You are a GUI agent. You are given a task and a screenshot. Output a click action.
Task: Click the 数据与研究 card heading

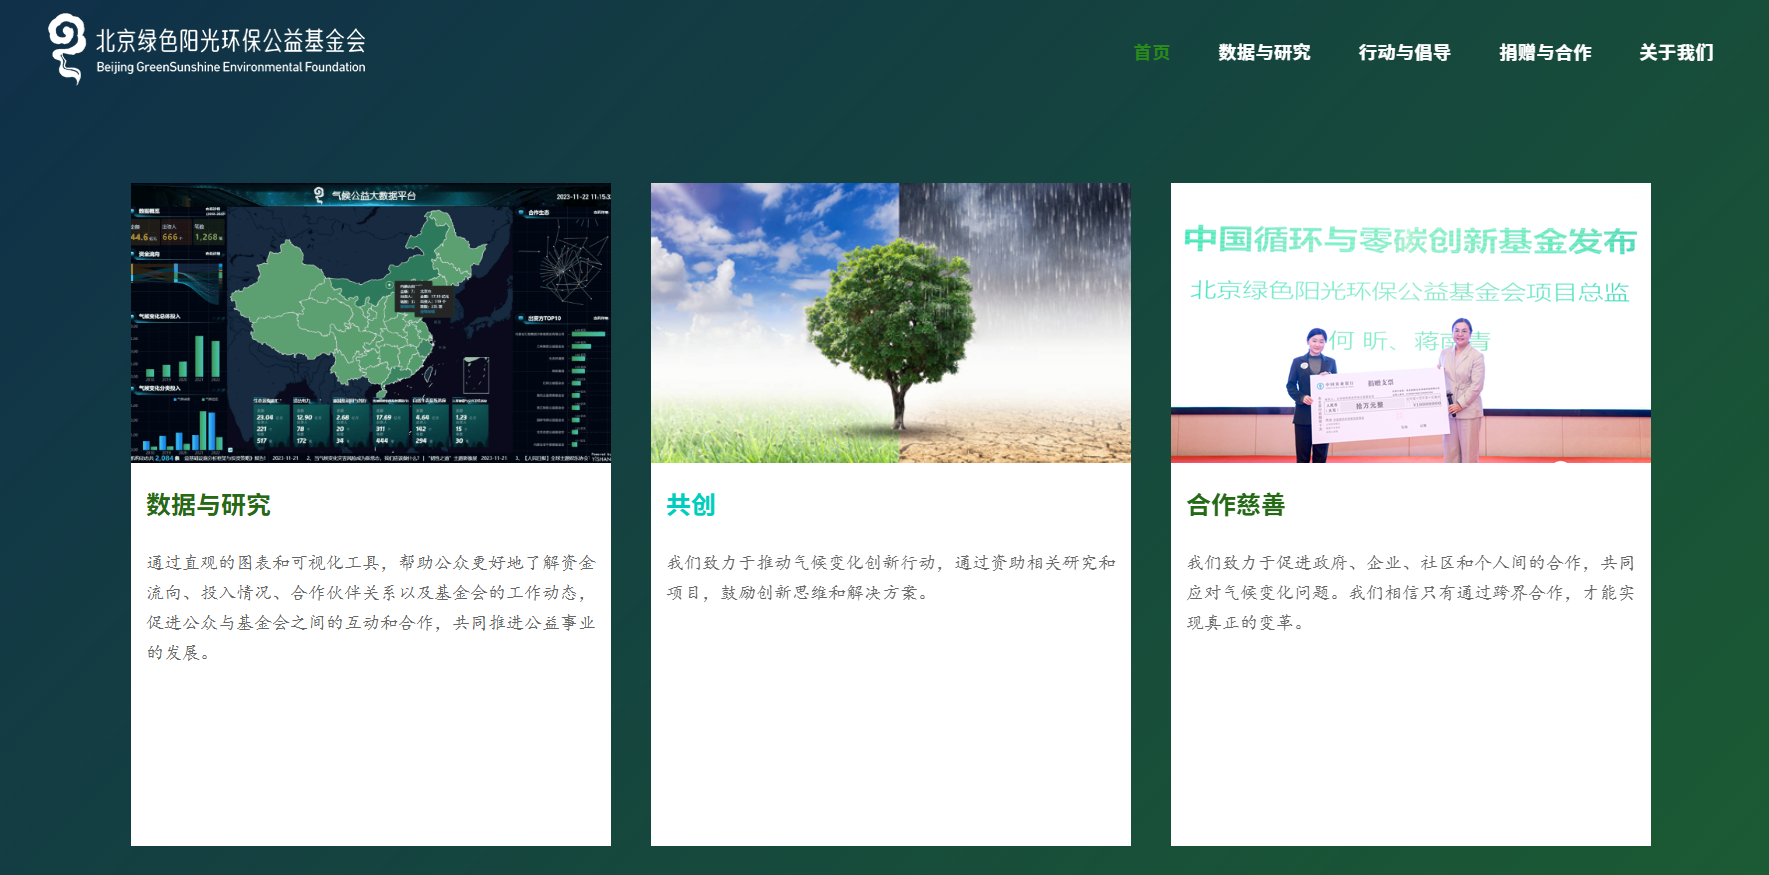point(208,505)
